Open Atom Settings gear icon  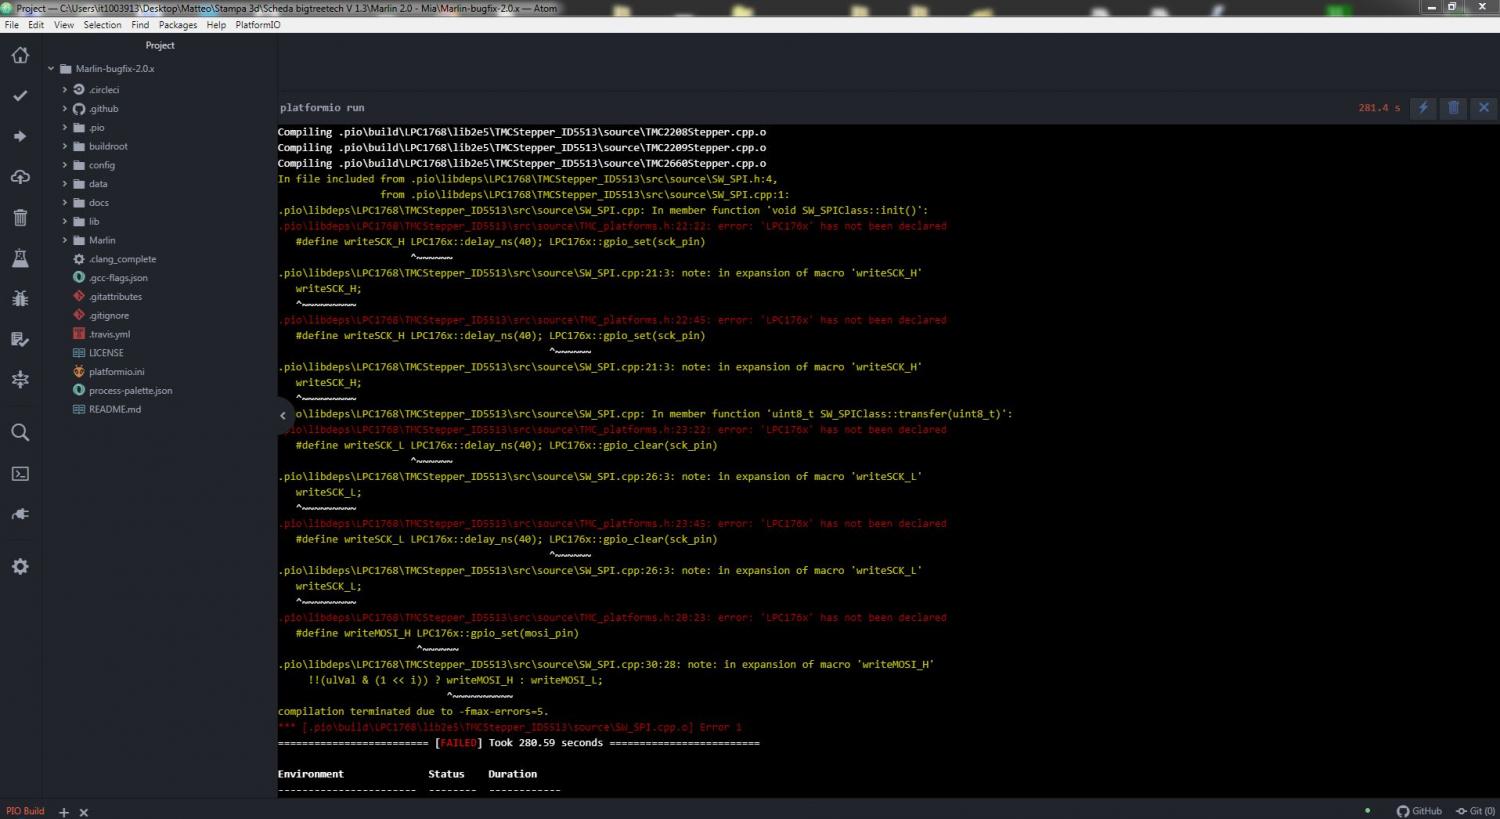tap(20, 566)
